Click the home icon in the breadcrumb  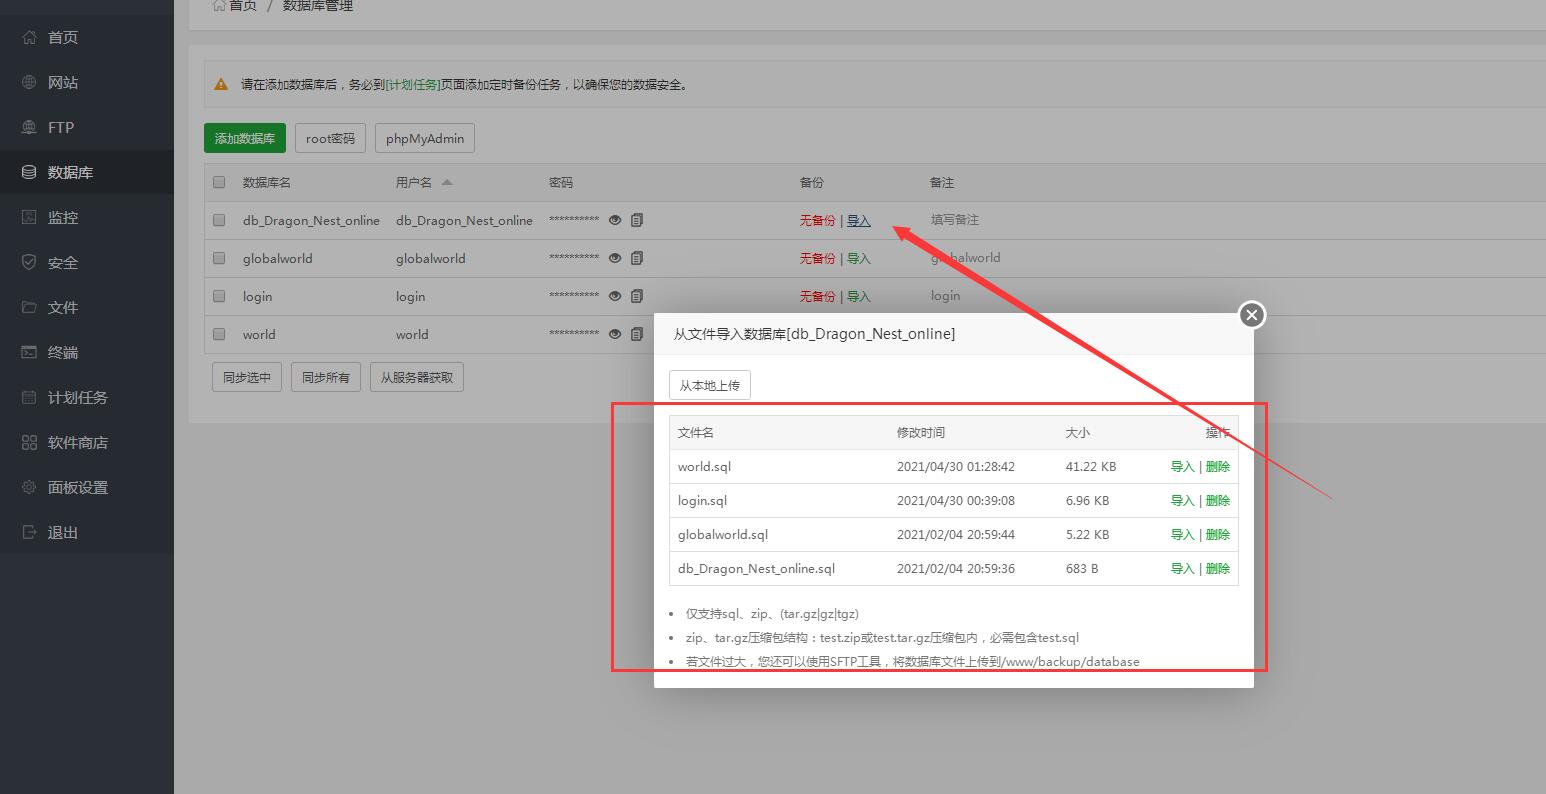219,5
